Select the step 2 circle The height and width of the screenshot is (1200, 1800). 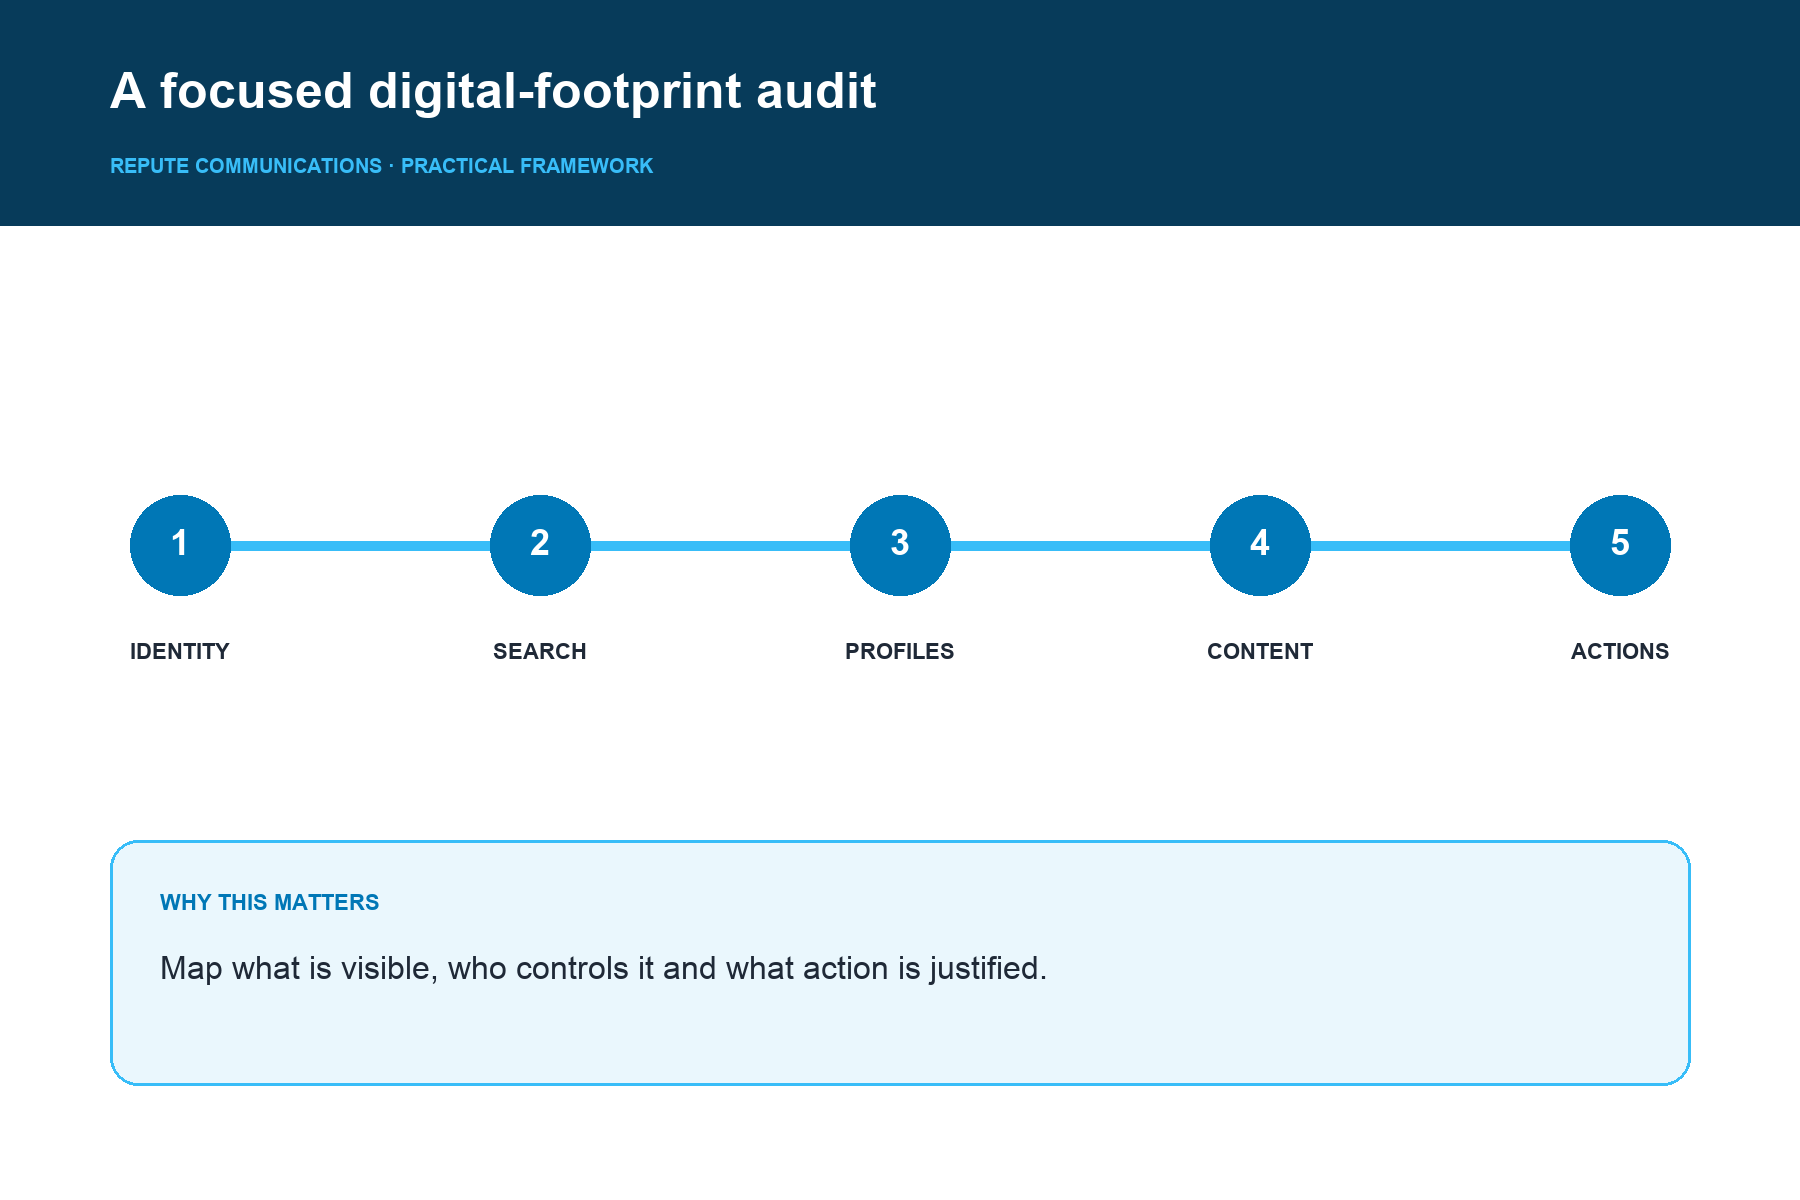[540, 545]
